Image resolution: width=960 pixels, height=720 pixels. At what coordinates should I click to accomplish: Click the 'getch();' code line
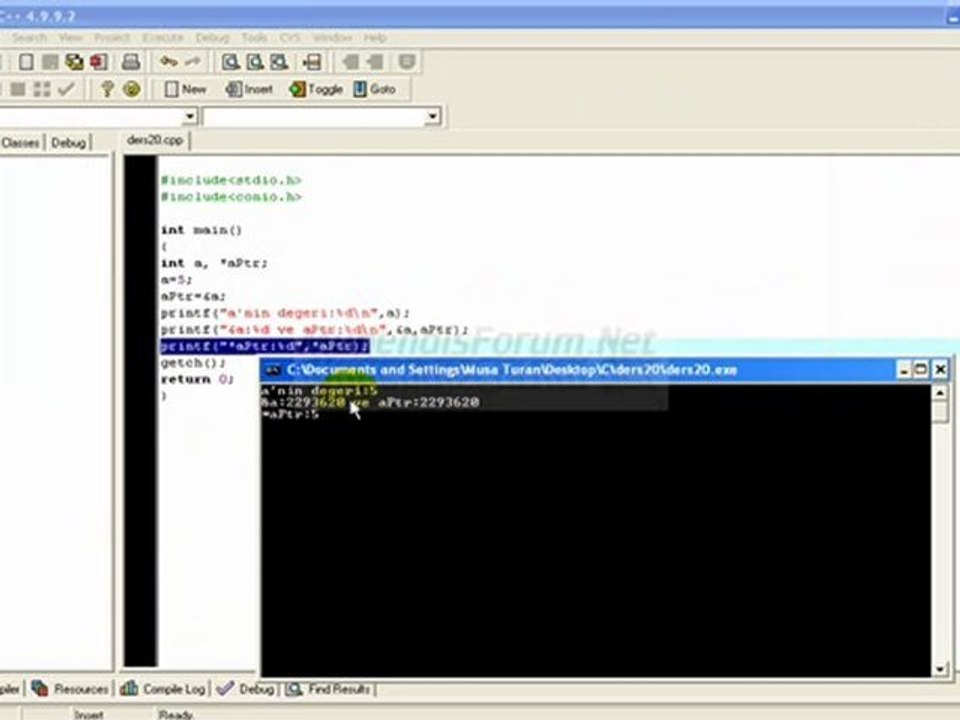point(193,363)
